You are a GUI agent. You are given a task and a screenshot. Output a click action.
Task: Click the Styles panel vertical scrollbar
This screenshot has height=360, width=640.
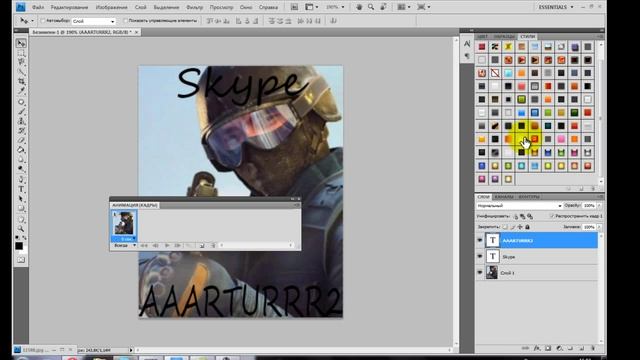pyautogui.click(x=601, y=113)
